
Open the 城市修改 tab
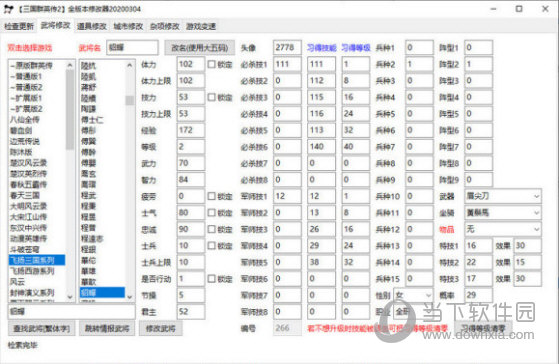coord(128,26)
